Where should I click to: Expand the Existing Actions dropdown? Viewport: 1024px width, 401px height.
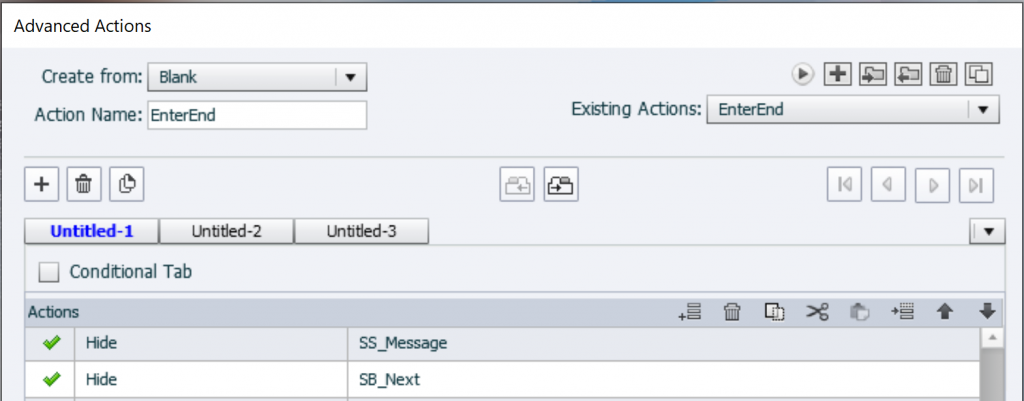[x=983, y=109]
